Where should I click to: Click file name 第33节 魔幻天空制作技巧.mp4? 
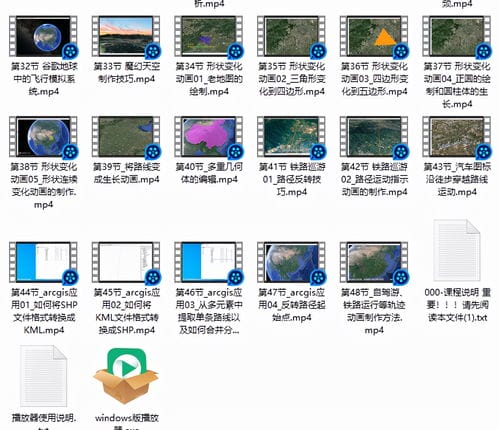(126, 73)
